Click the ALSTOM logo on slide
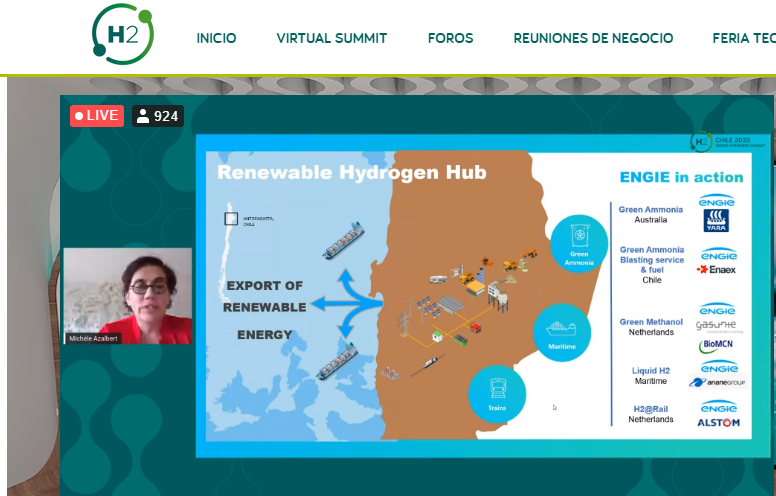 point(719,422)
